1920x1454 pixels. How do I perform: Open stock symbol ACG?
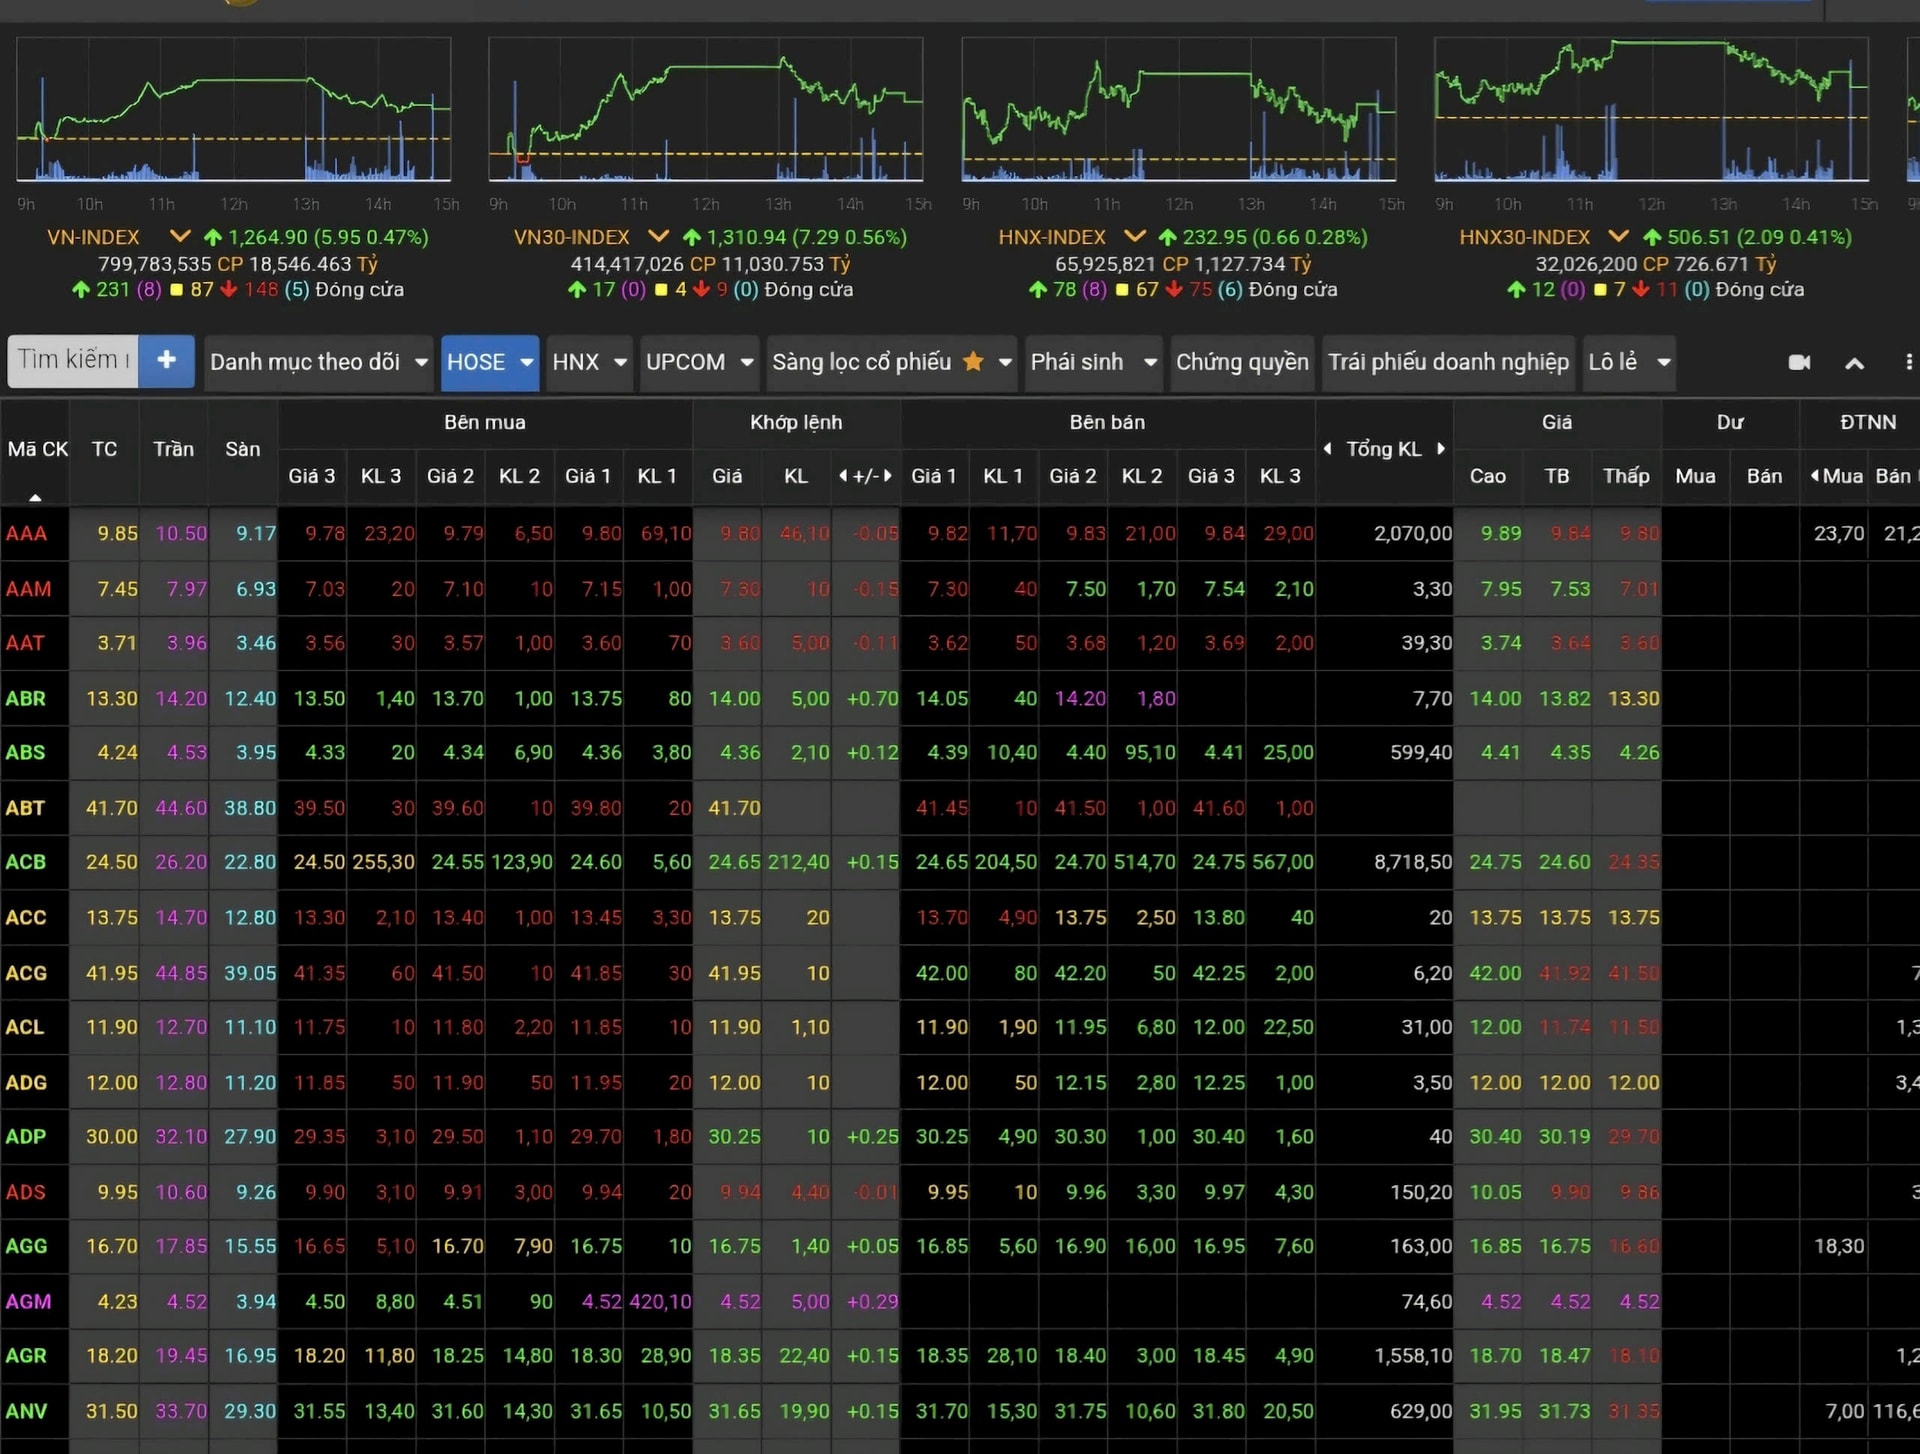26,972
